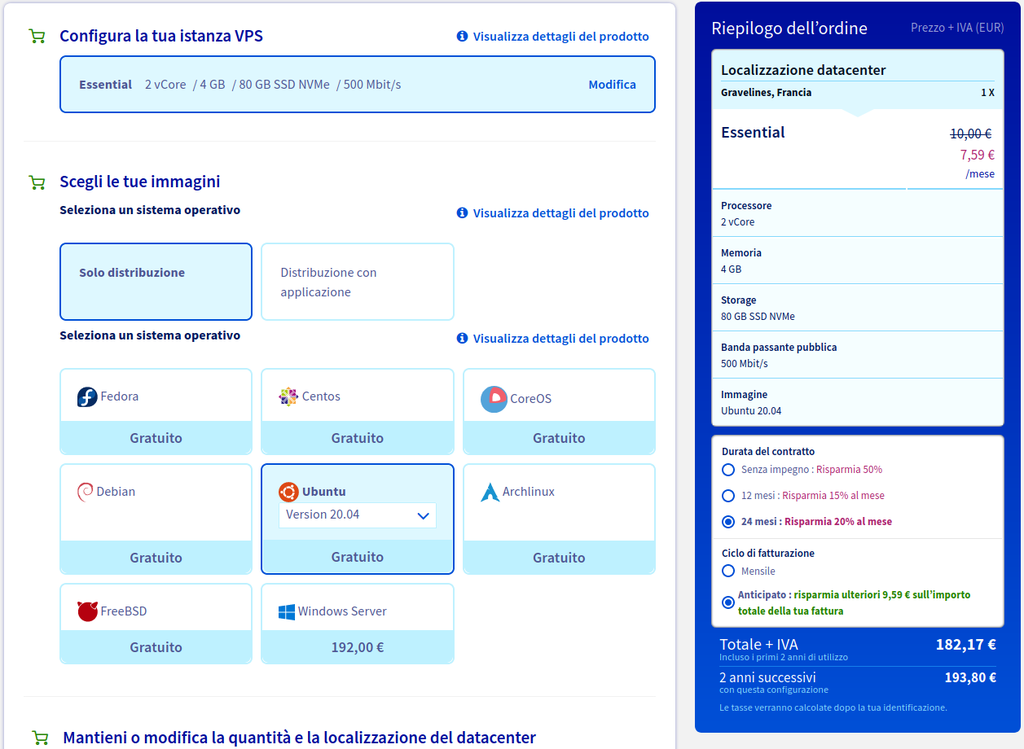Pick the Debian swirl icon
The width and height of the screenshot is (1024, 749).
[x=85, y=492]
